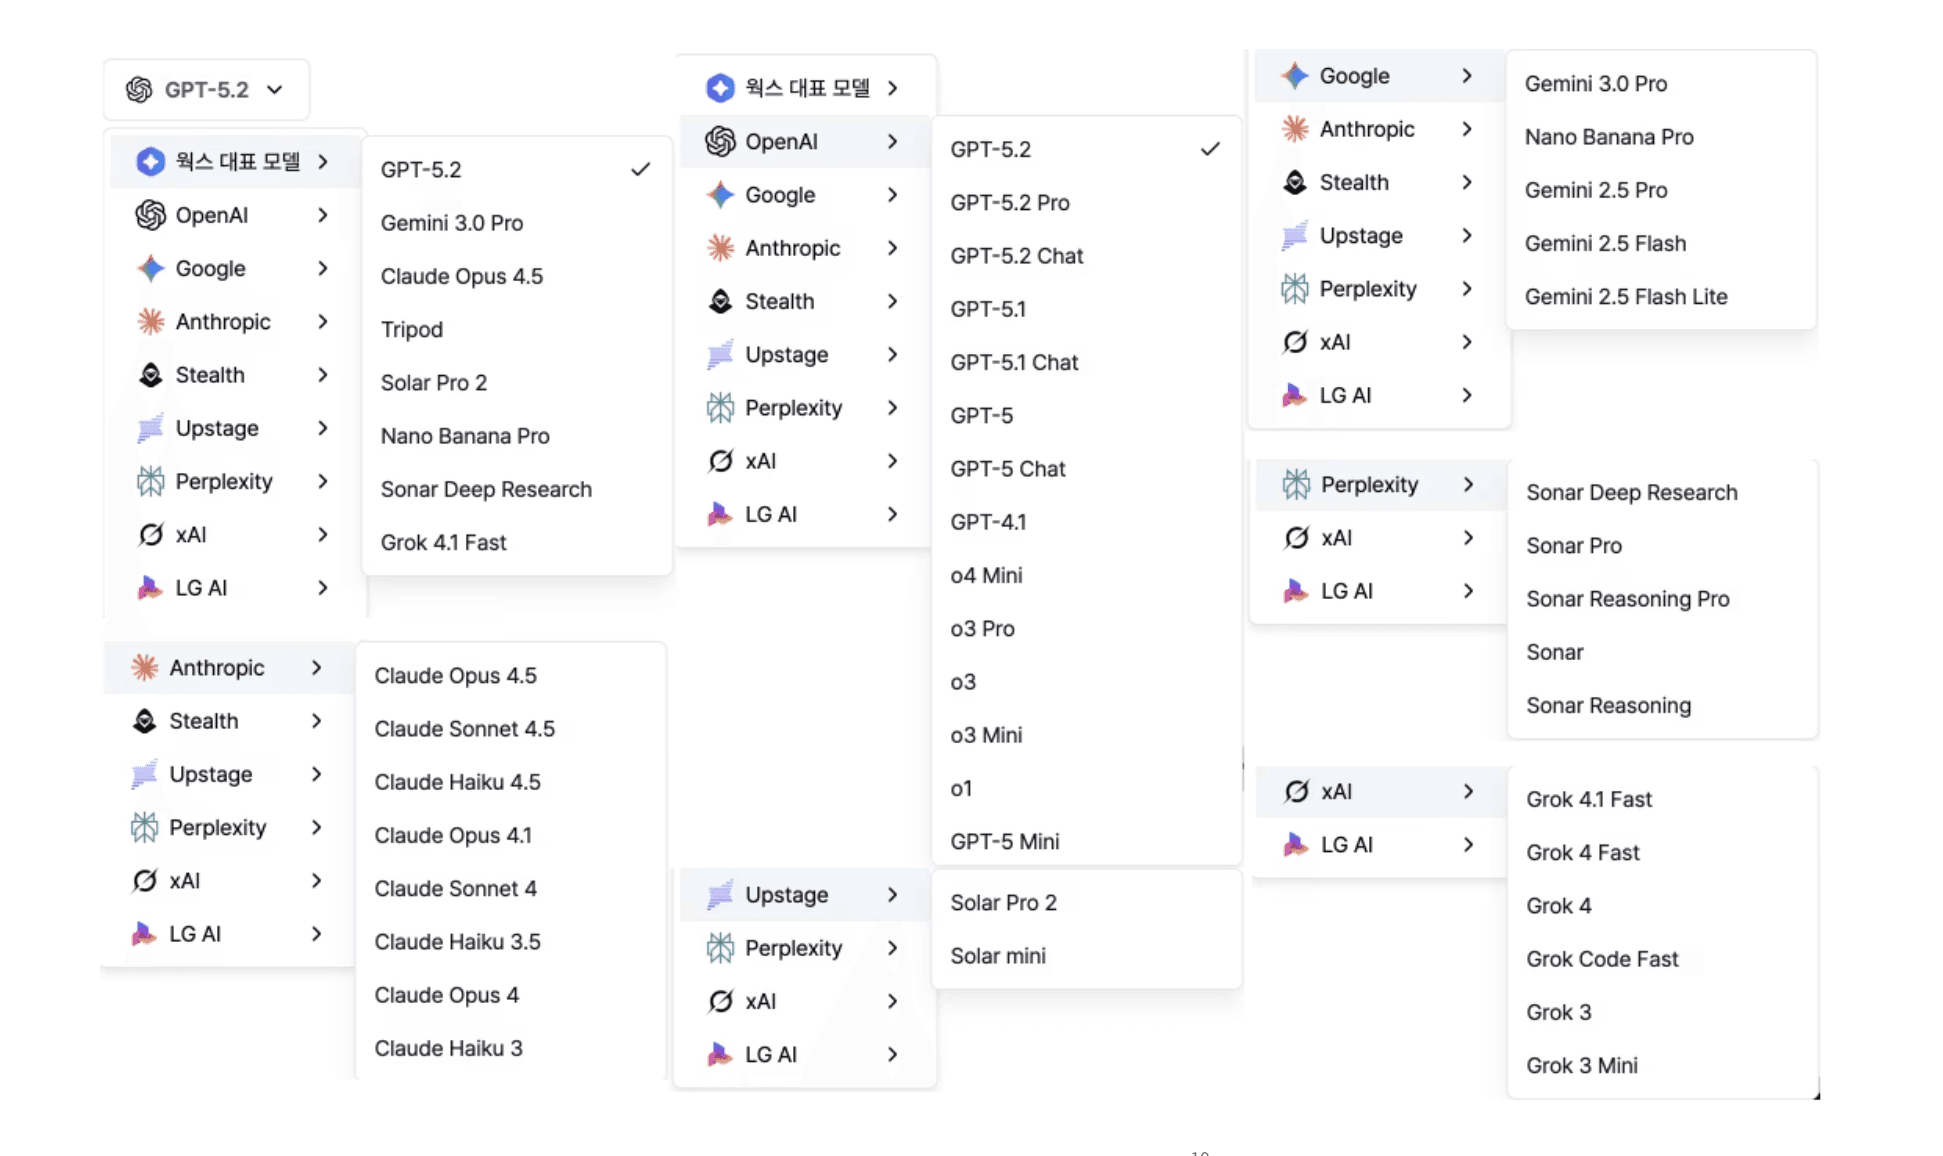This screenshot has width=1943, height=1156.
Task: Open the GPT-5.2 model selector dropdown
Action: pos(206,90)
